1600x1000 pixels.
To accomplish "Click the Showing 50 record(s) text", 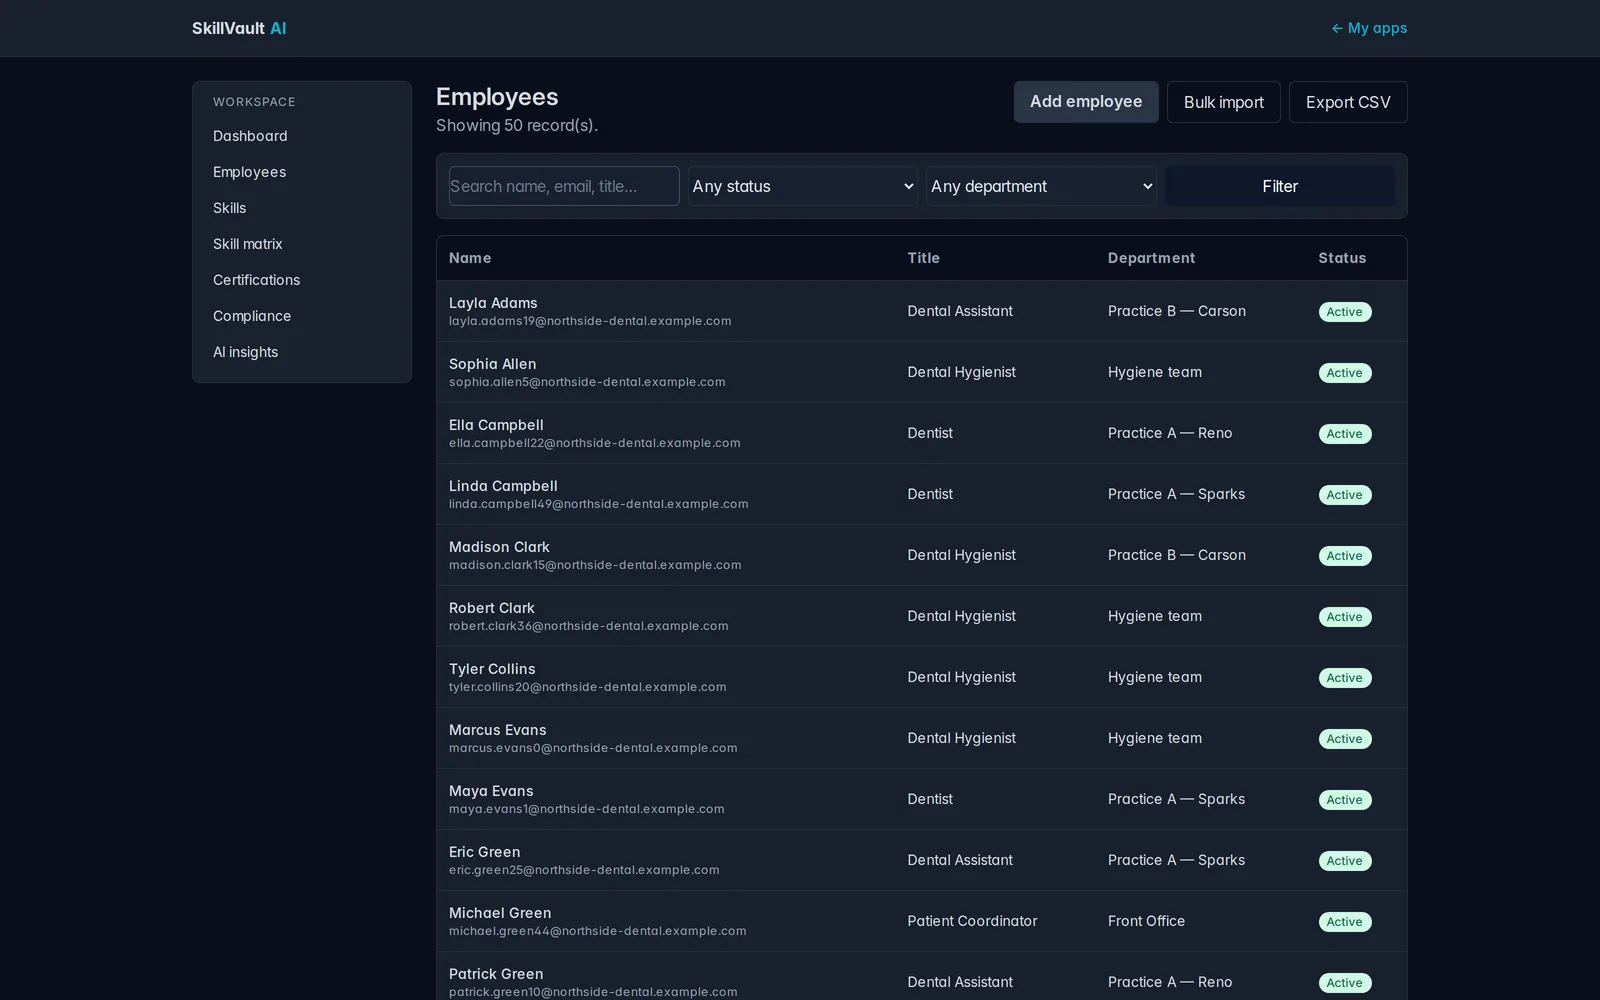I will click(517, 125).
